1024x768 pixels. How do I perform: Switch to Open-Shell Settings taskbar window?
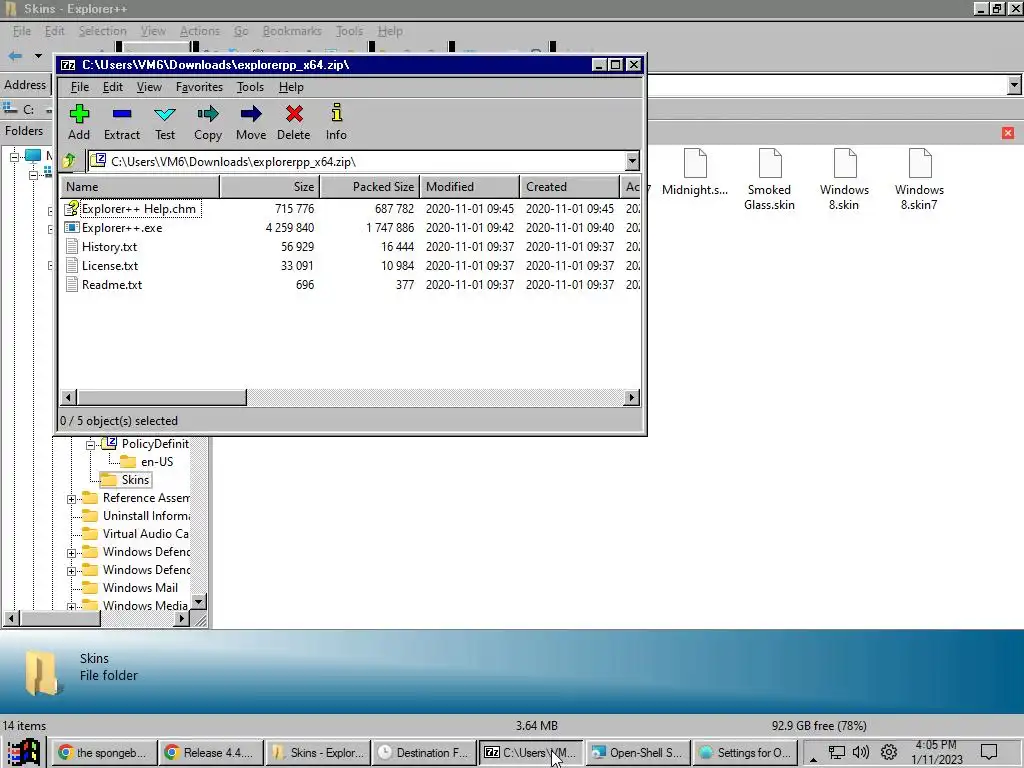[638, 752]
